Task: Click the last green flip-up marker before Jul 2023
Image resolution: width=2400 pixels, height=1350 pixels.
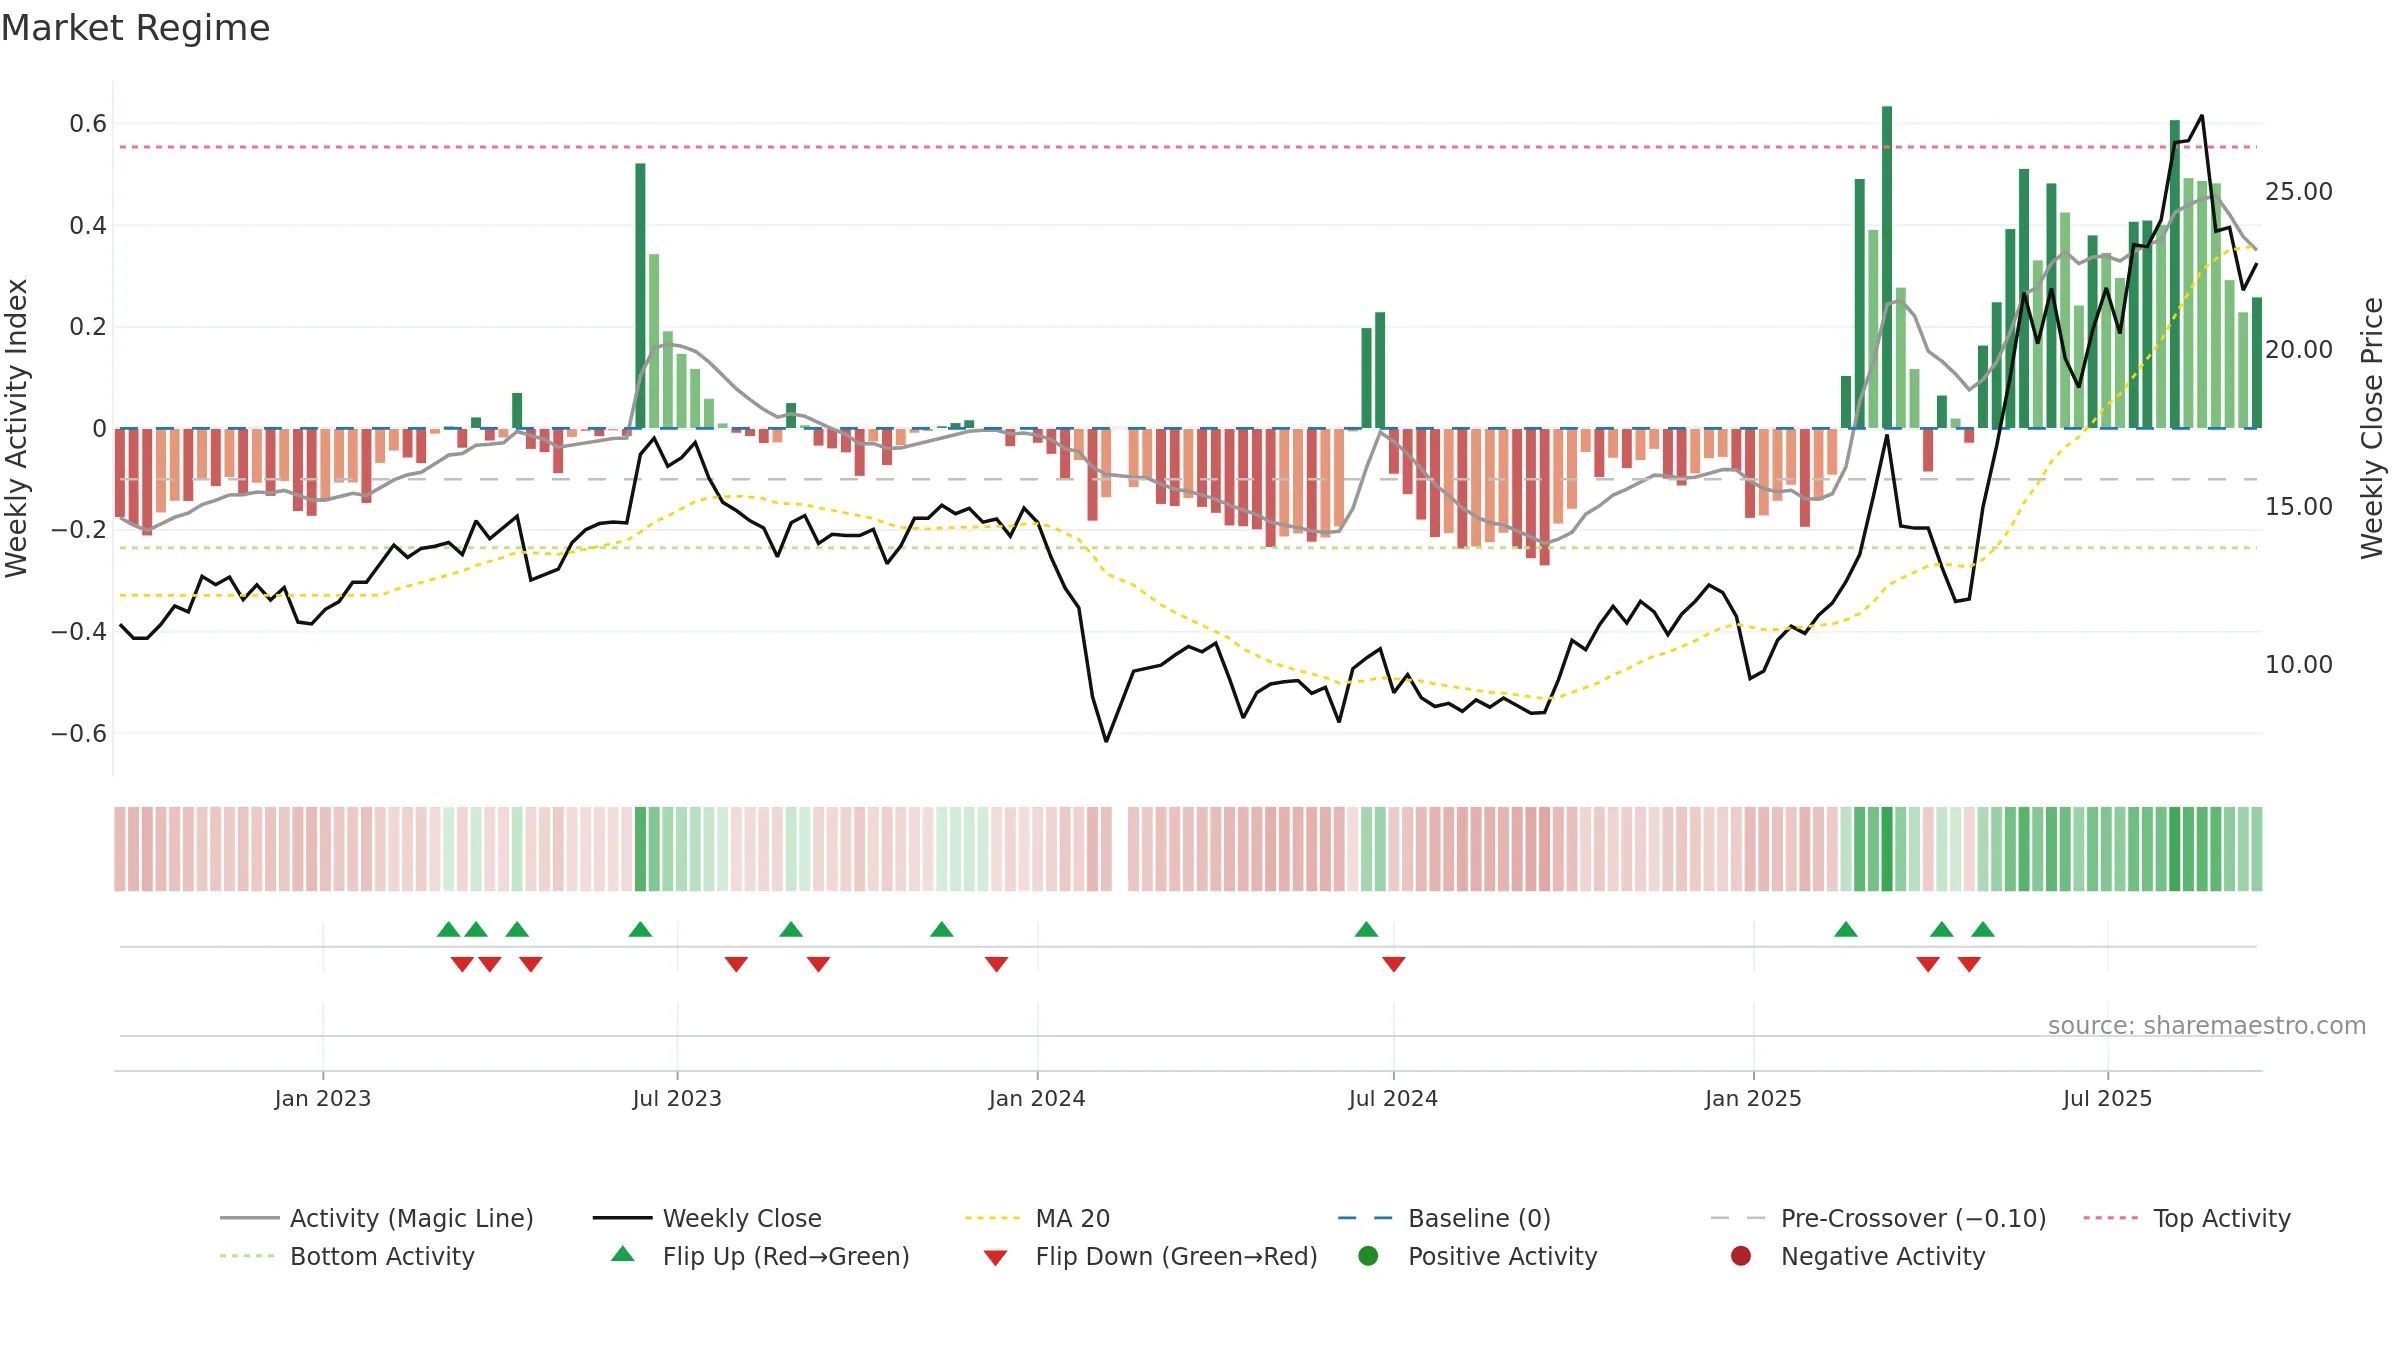Action: 640,929
